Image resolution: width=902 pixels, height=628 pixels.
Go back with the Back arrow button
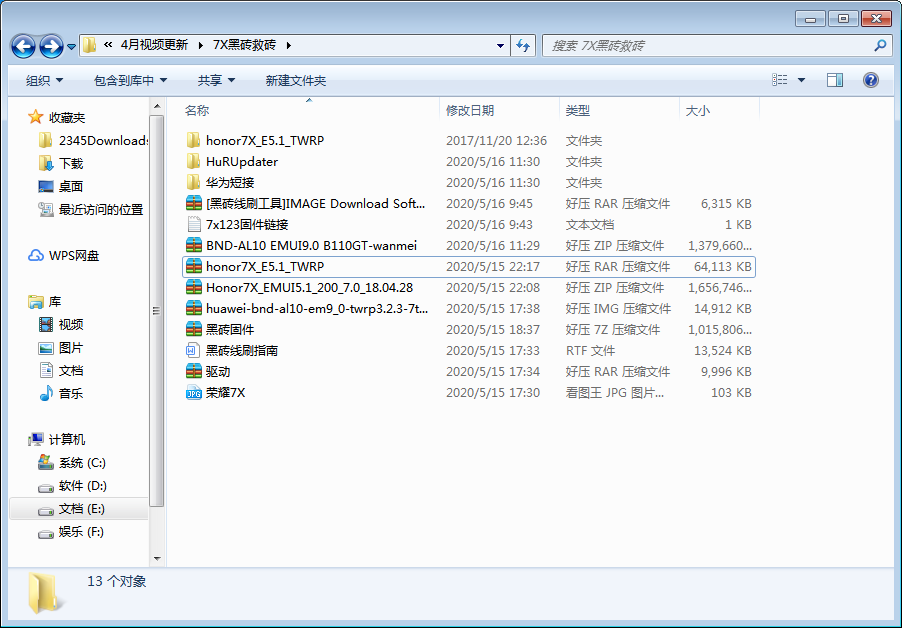tap(24, 46)
